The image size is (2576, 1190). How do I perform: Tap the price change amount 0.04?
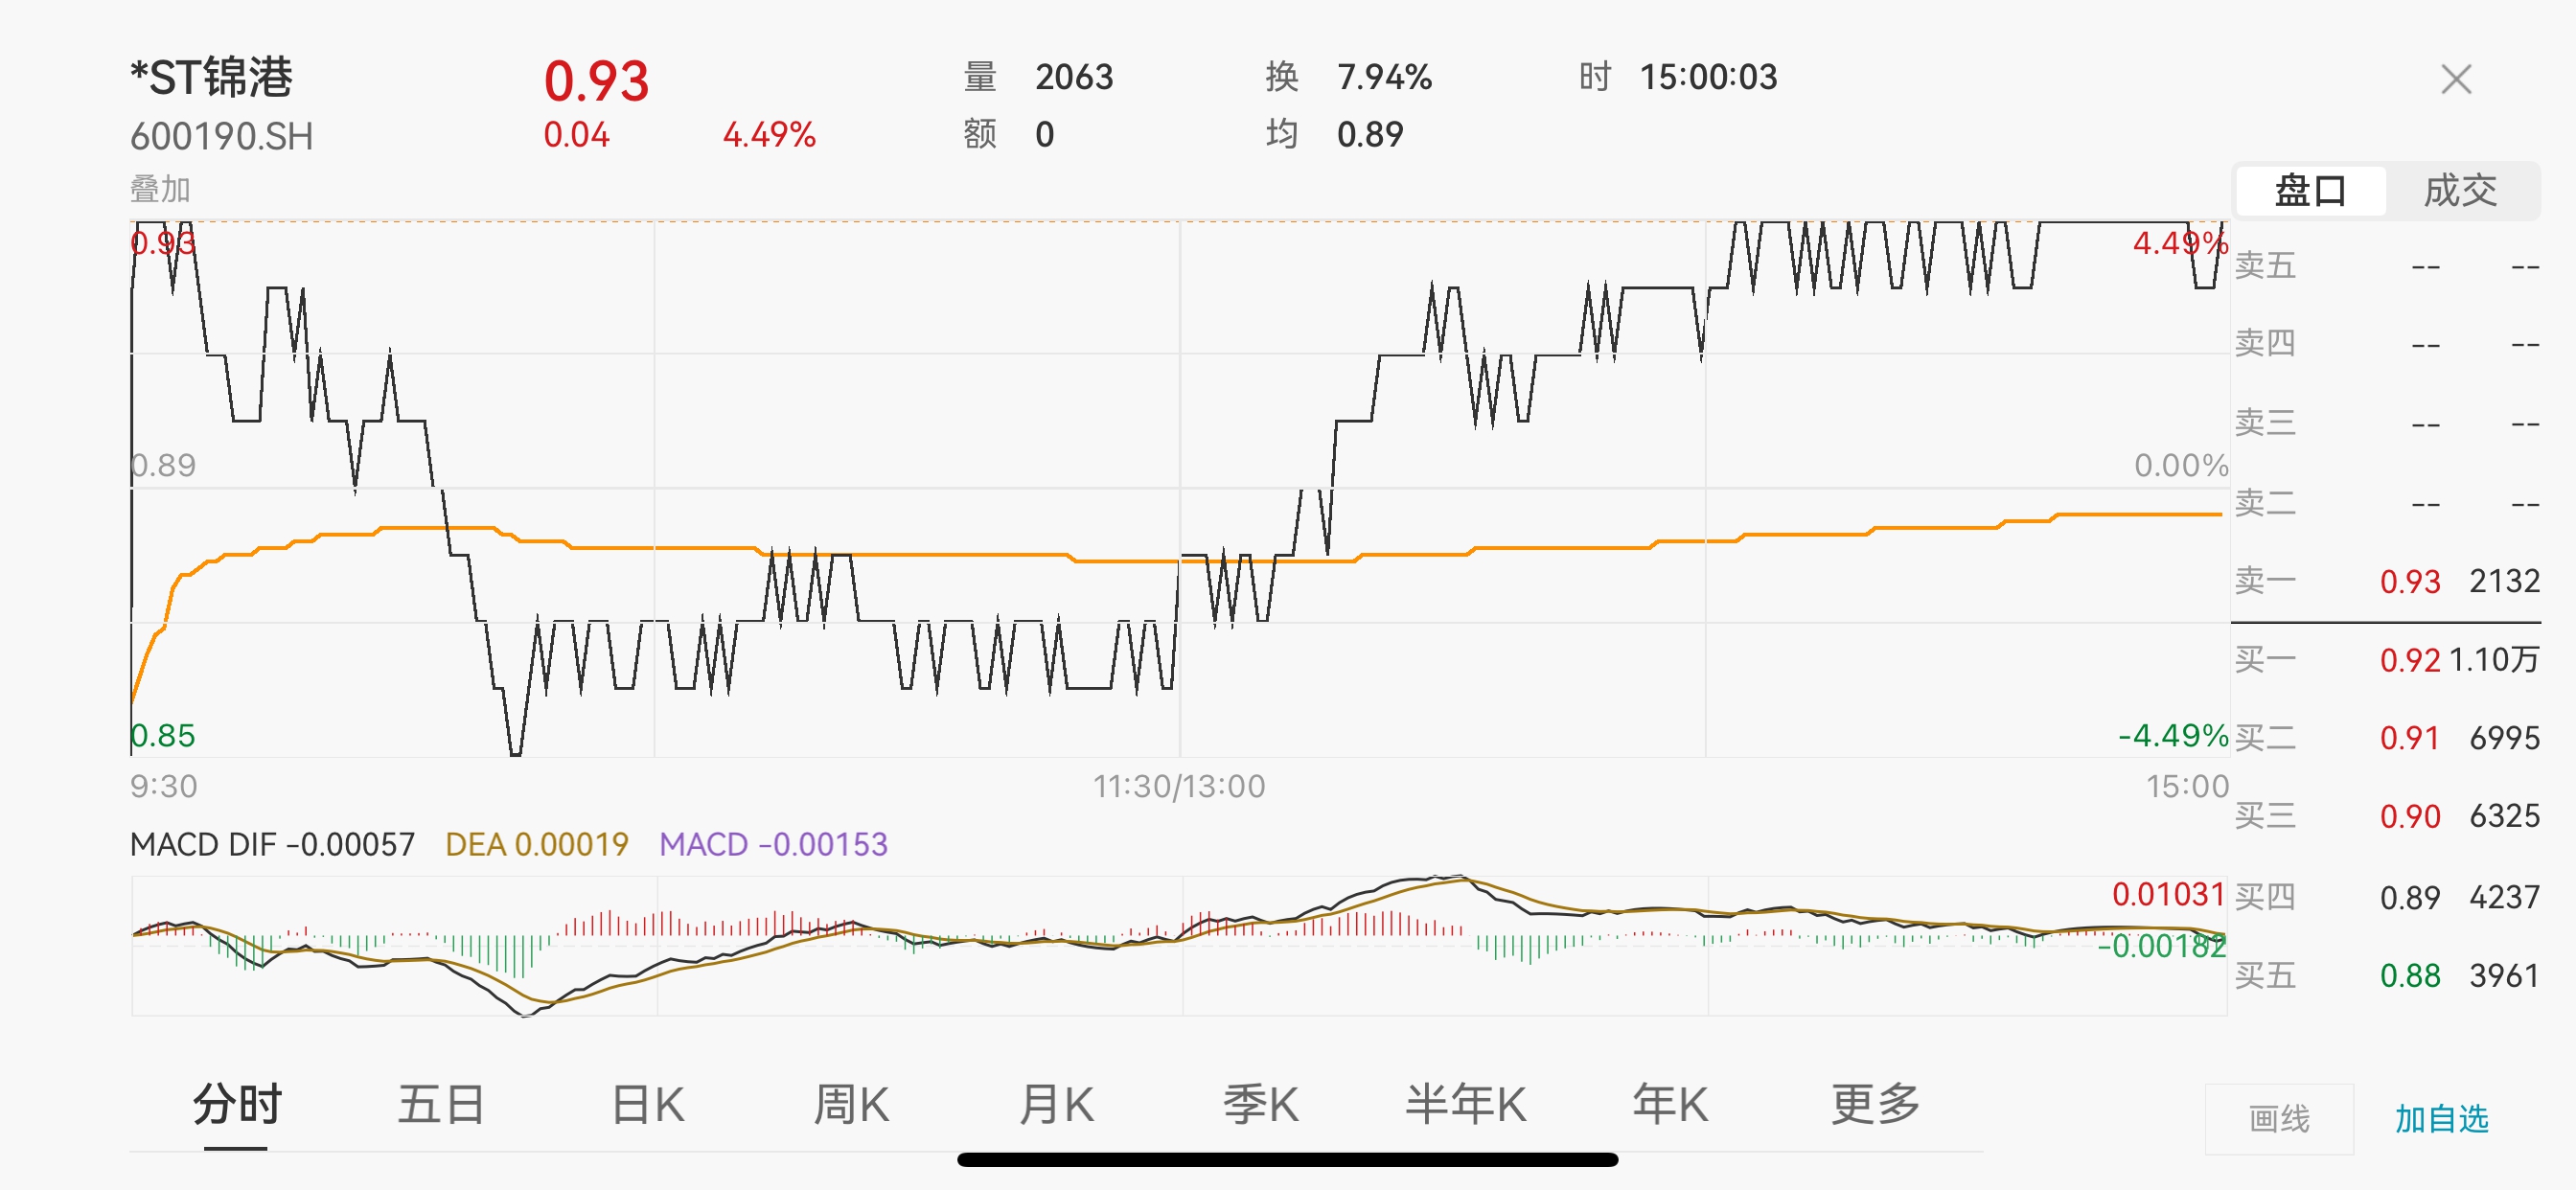click(576, 134)
